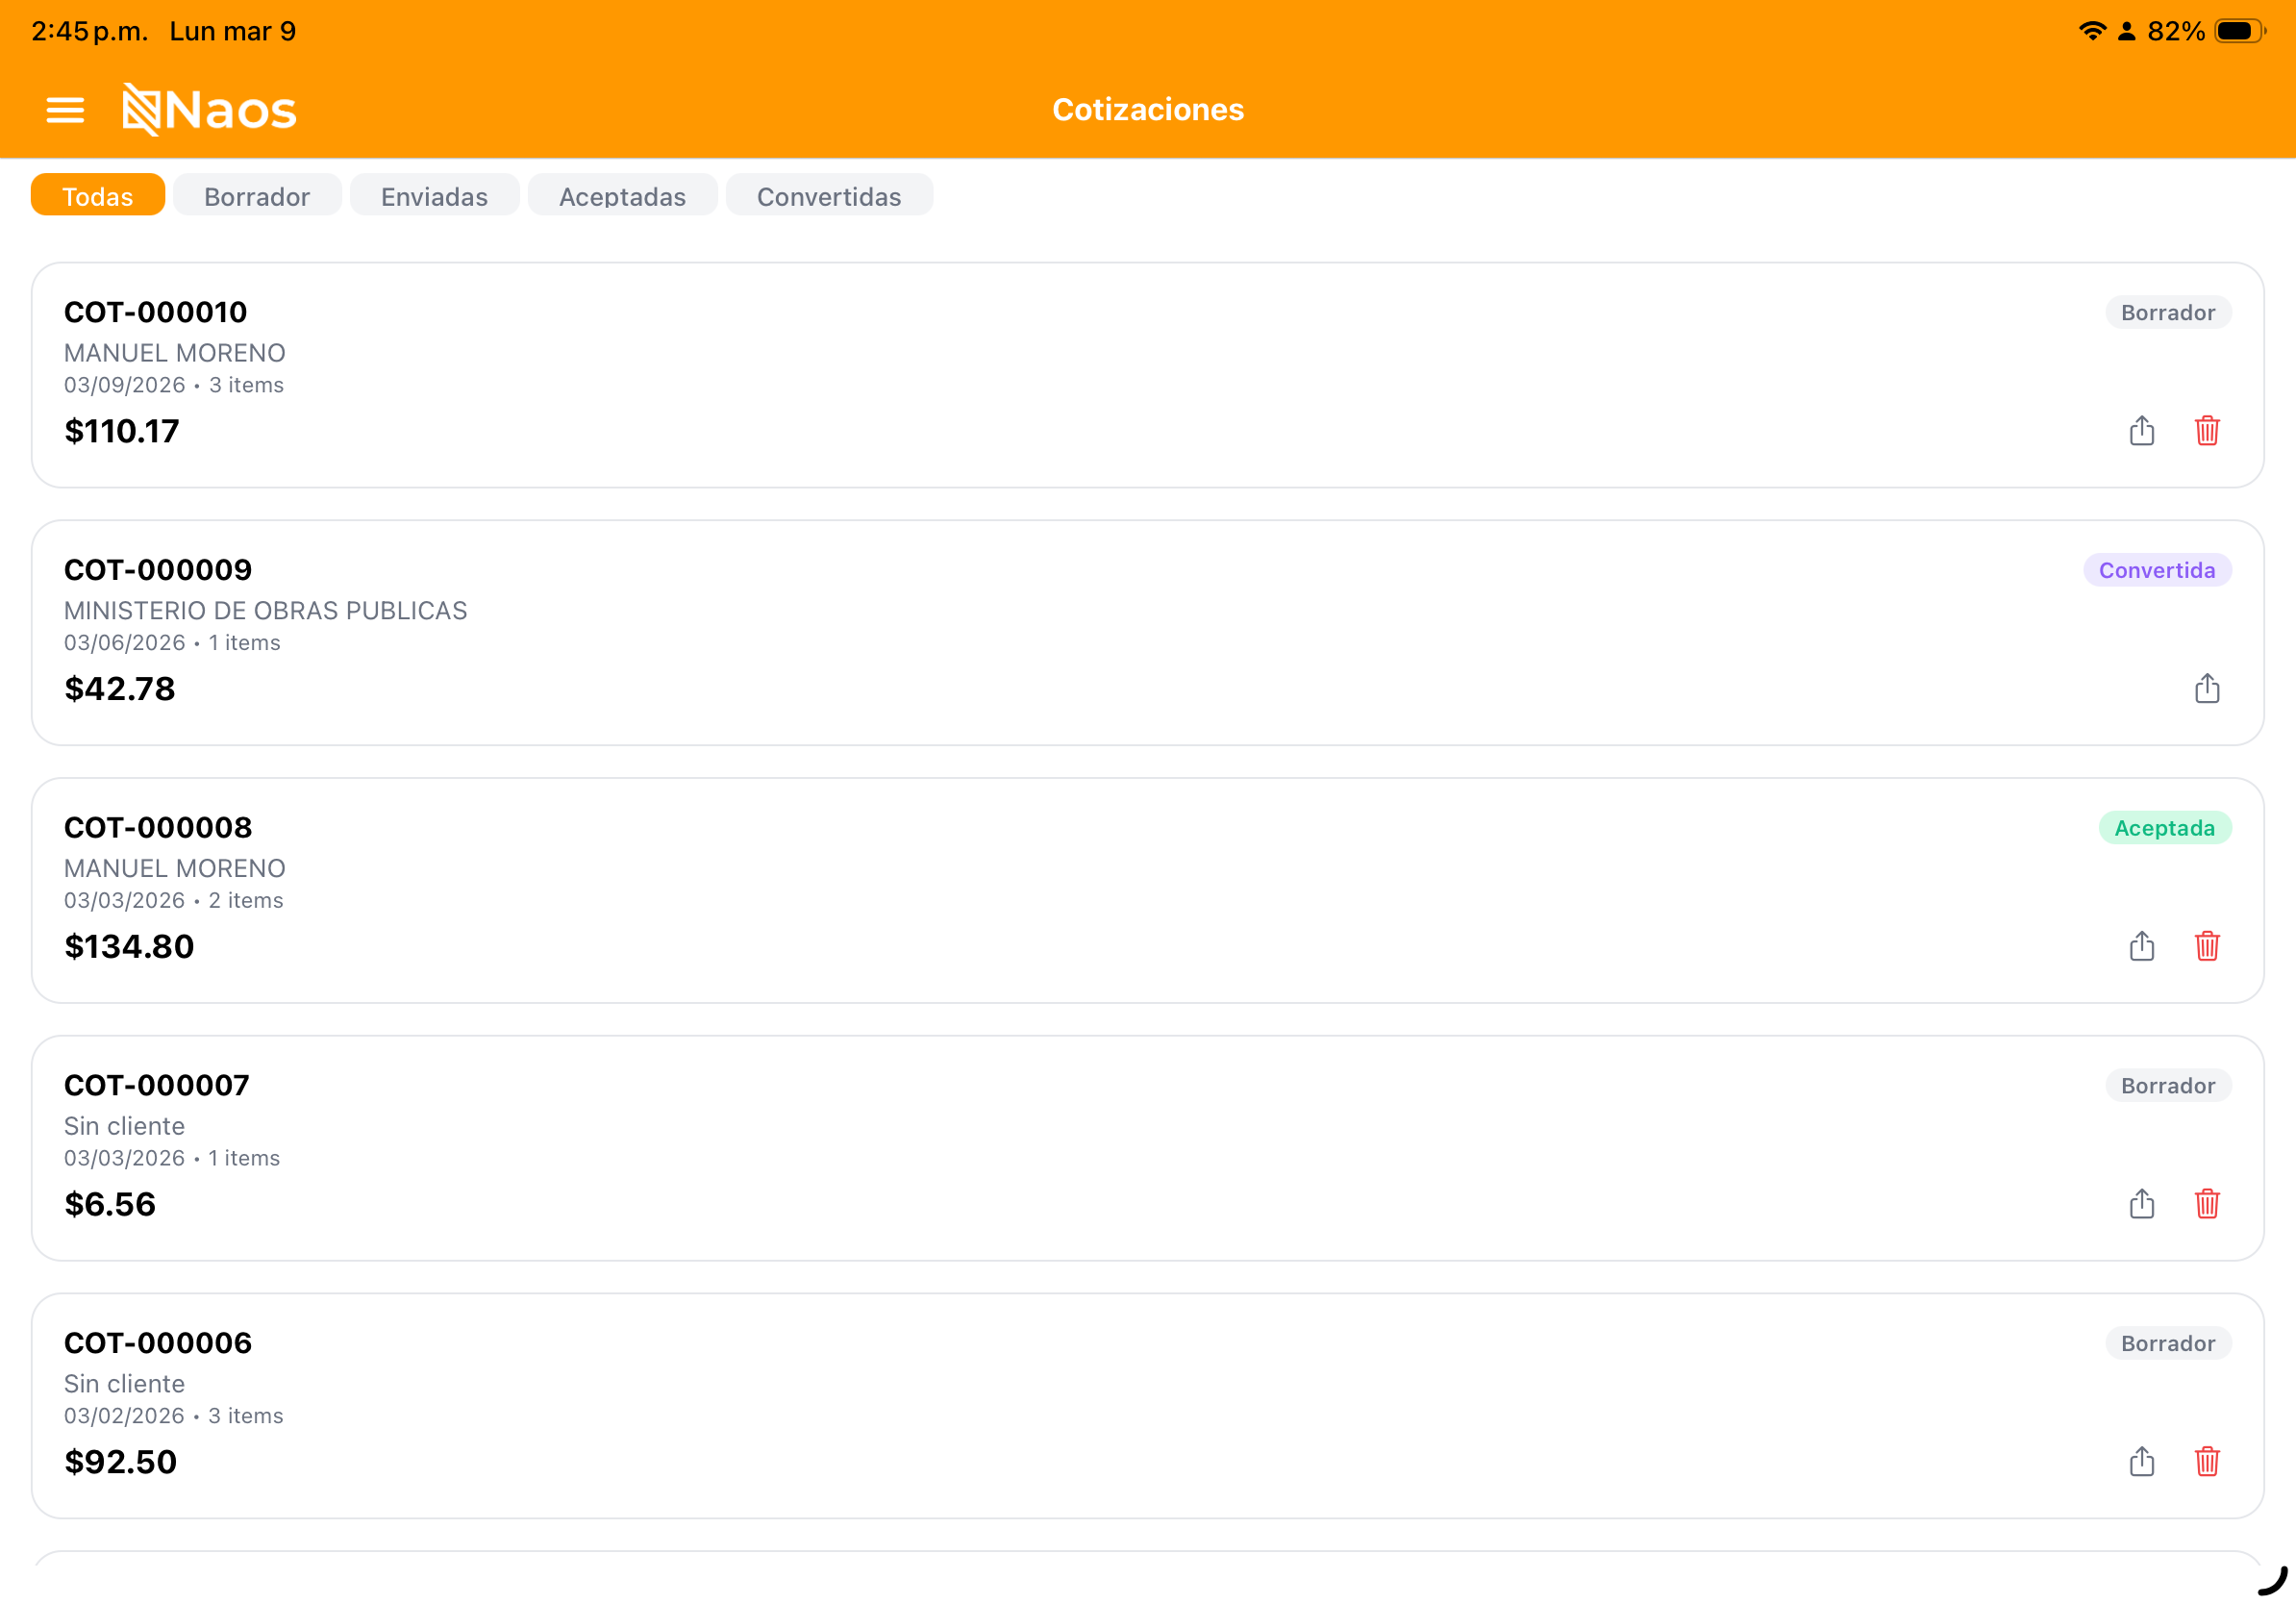Share quotation COT-000006
The width and height of the screenshot is (2296, 1604).
point(2141,1462)
